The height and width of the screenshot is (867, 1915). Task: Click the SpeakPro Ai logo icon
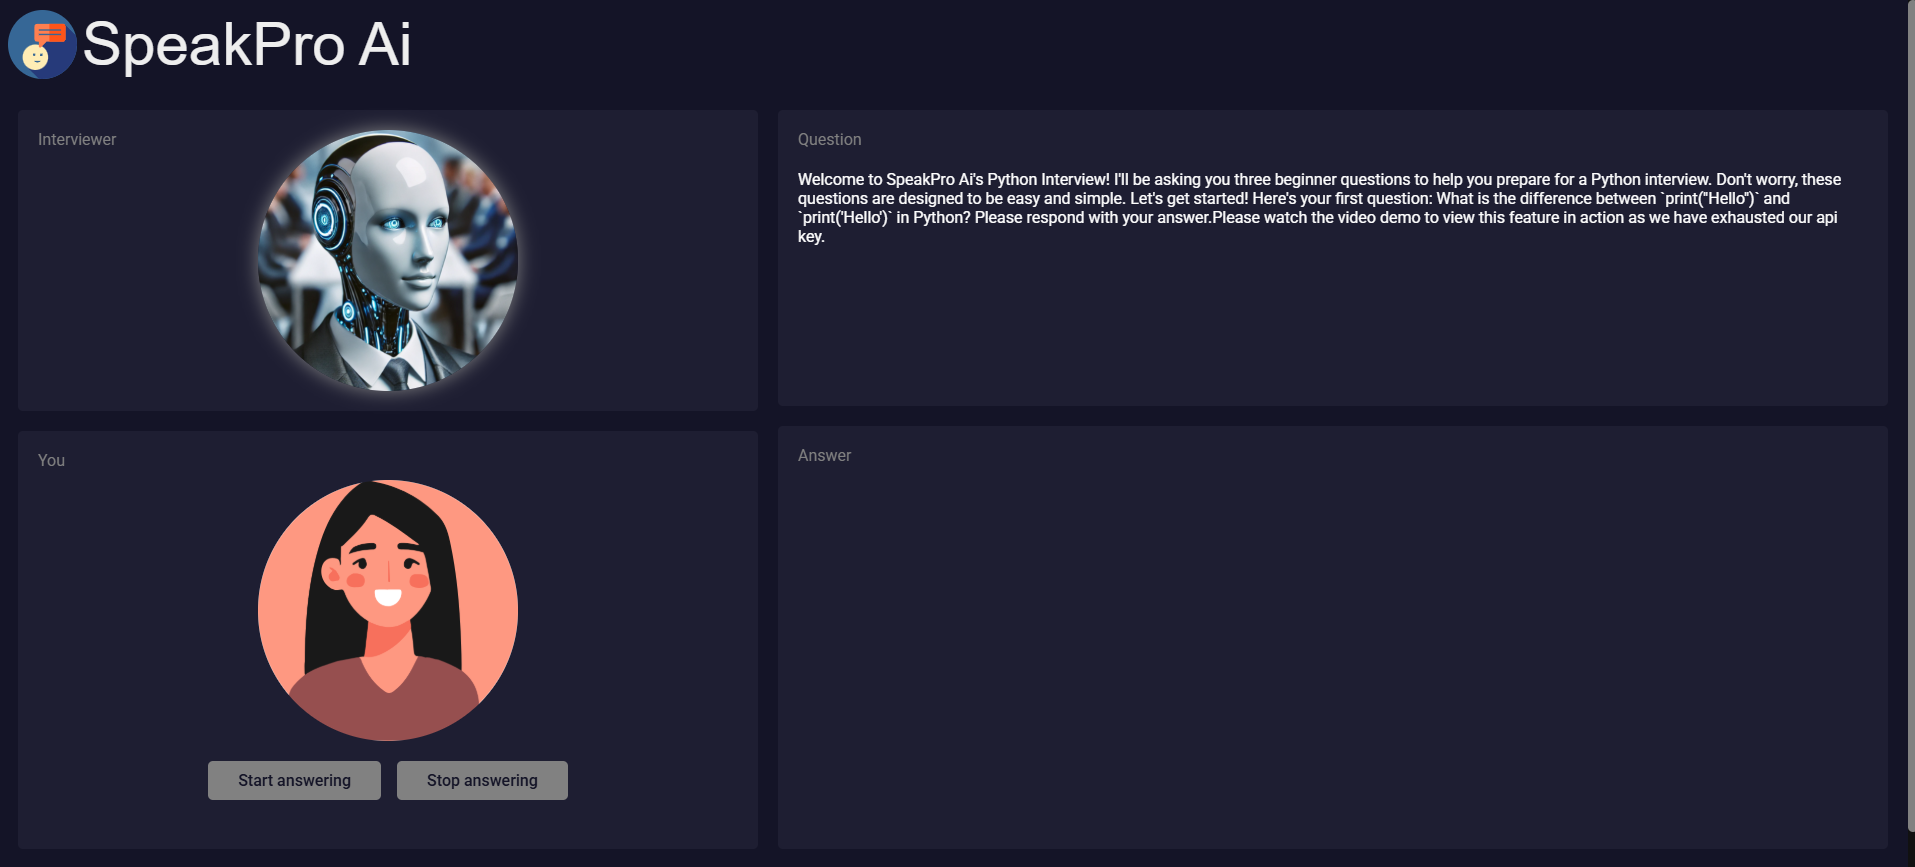pos(42,45)
